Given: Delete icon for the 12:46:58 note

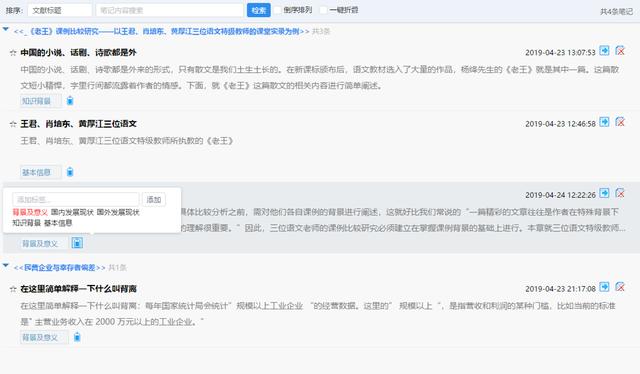Looking at the screenshot, I should 620,122.
